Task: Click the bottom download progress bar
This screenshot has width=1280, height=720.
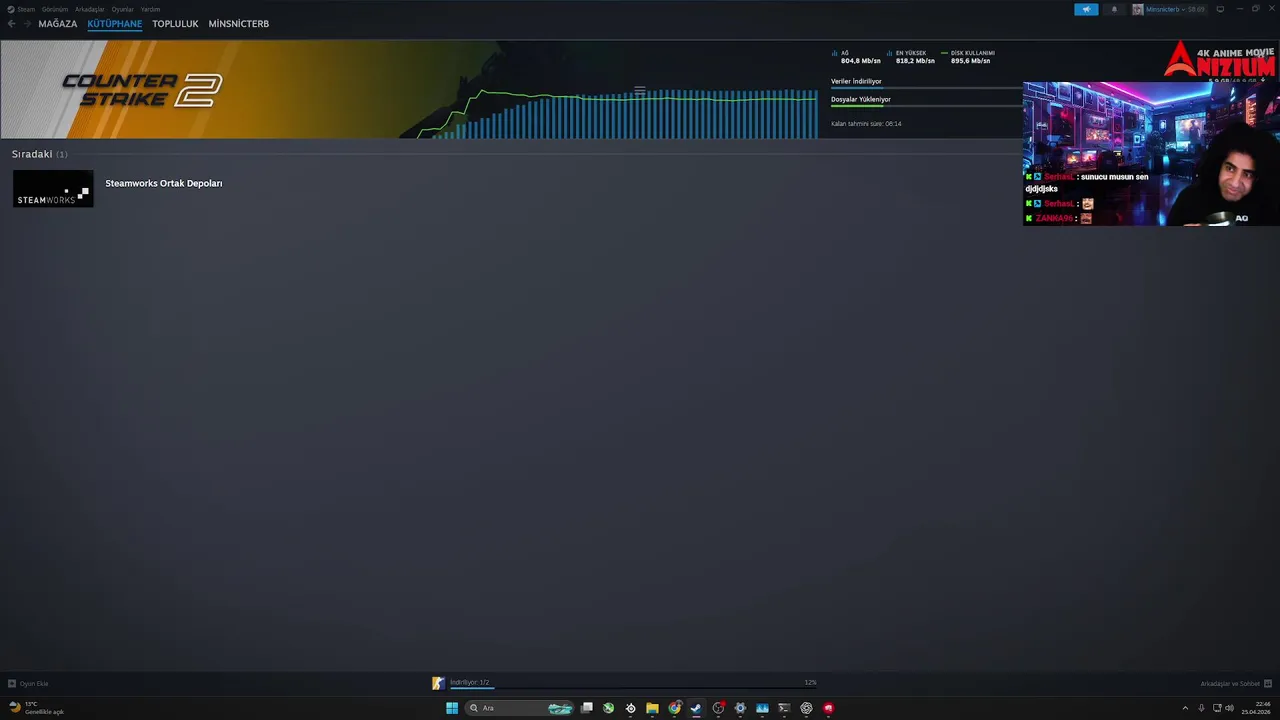Action: [x=633, y=688]
